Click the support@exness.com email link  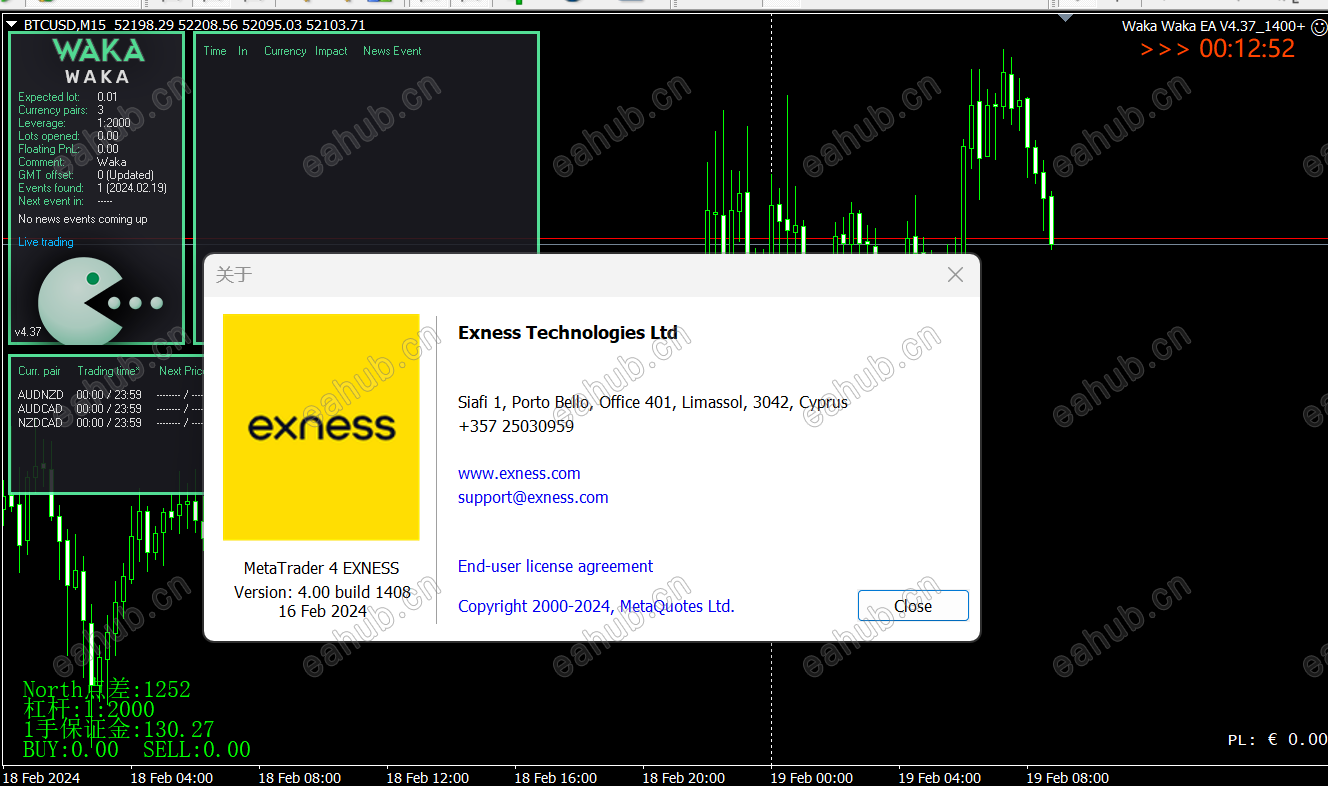(x=533, y=498)
